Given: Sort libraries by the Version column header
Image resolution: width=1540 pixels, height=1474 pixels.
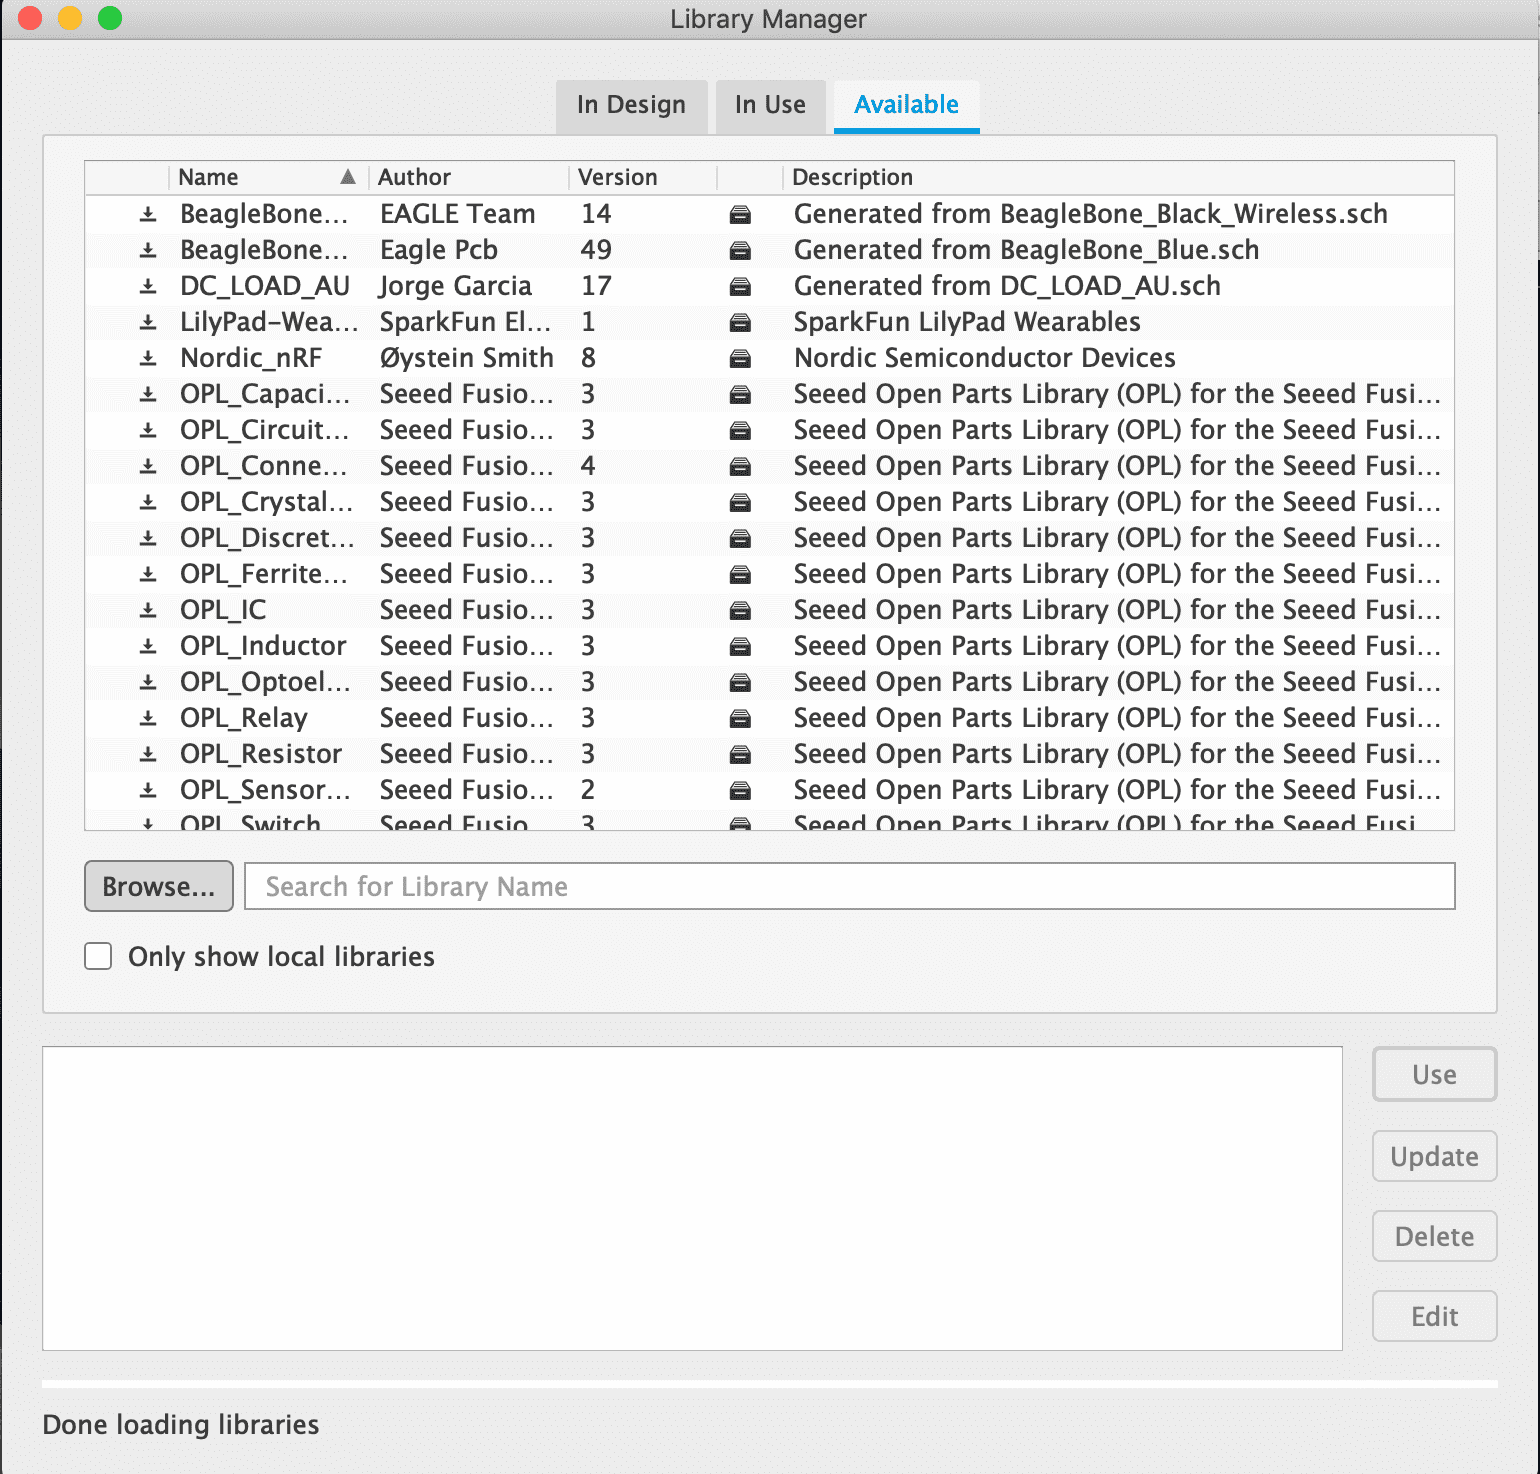Looking at the screenshot, I should [643, 177].
